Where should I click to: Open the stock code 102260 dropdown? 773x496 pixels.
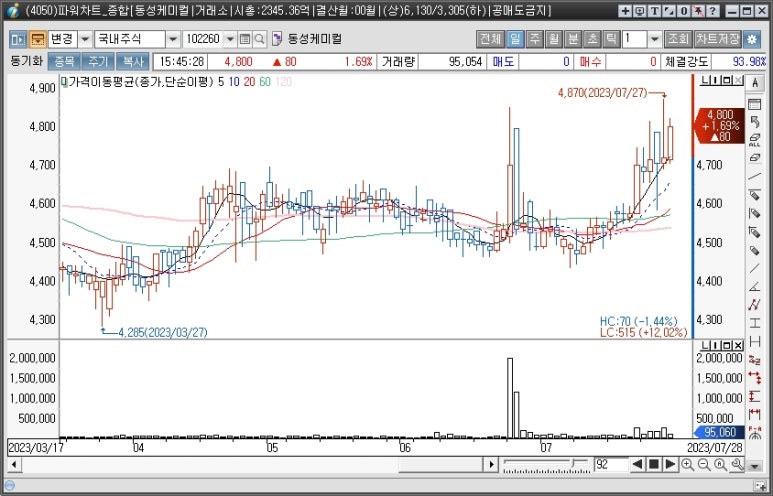(x=230, y=39)
